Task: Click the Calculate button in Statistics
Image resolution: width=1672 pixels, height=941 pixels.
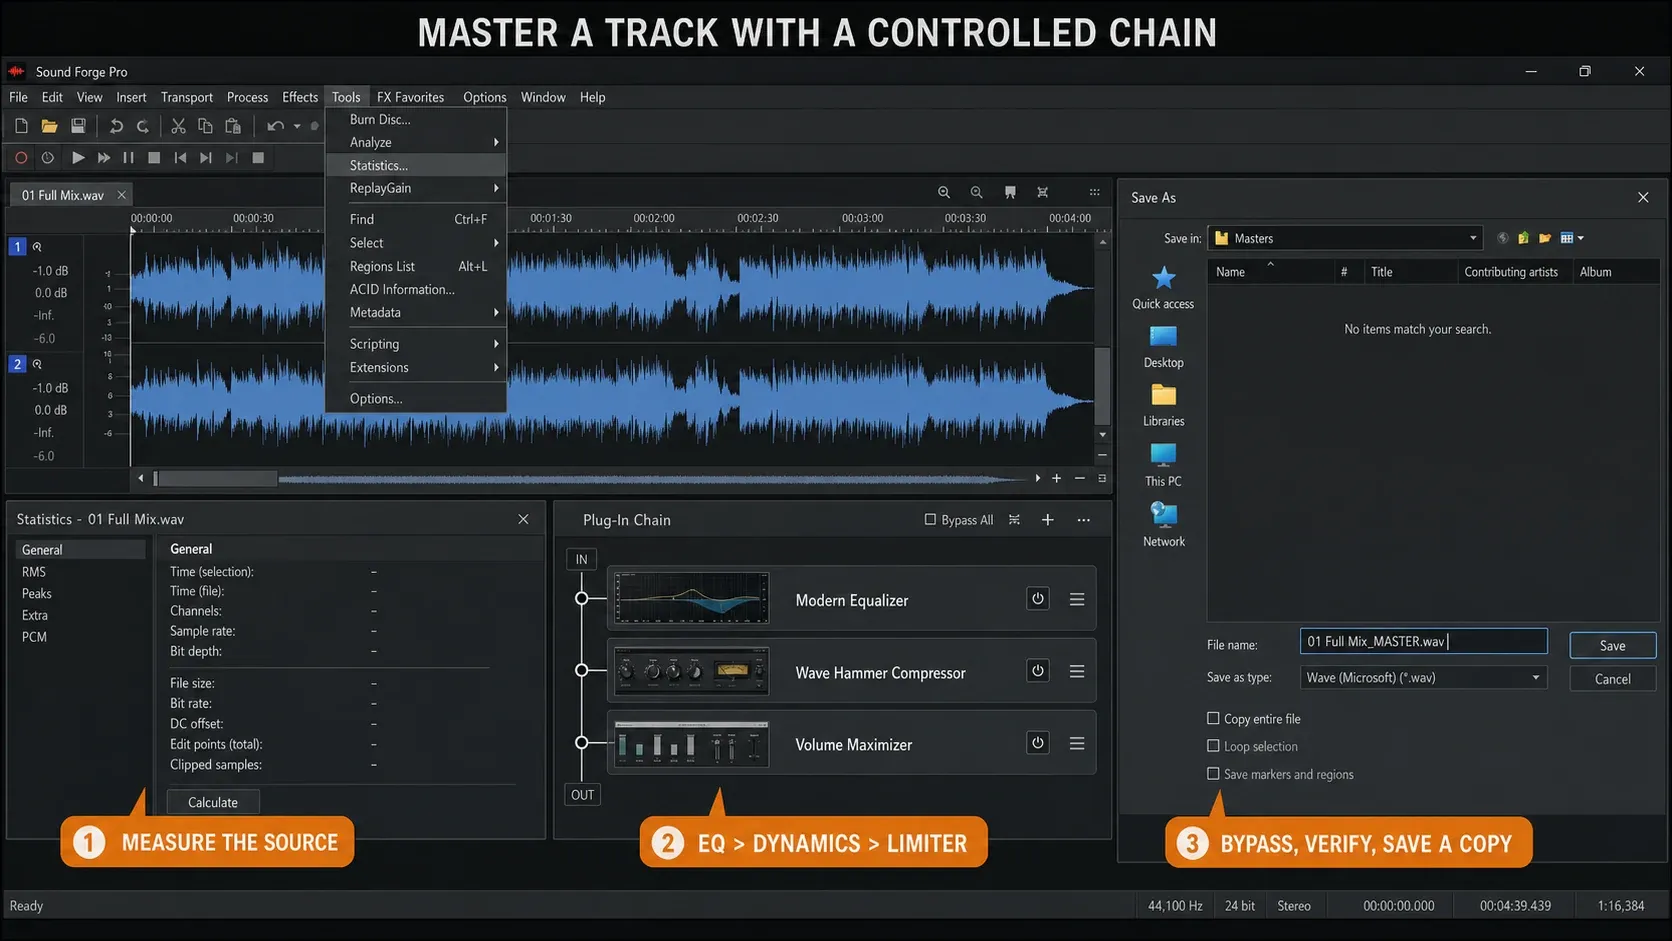Action: 213,802
